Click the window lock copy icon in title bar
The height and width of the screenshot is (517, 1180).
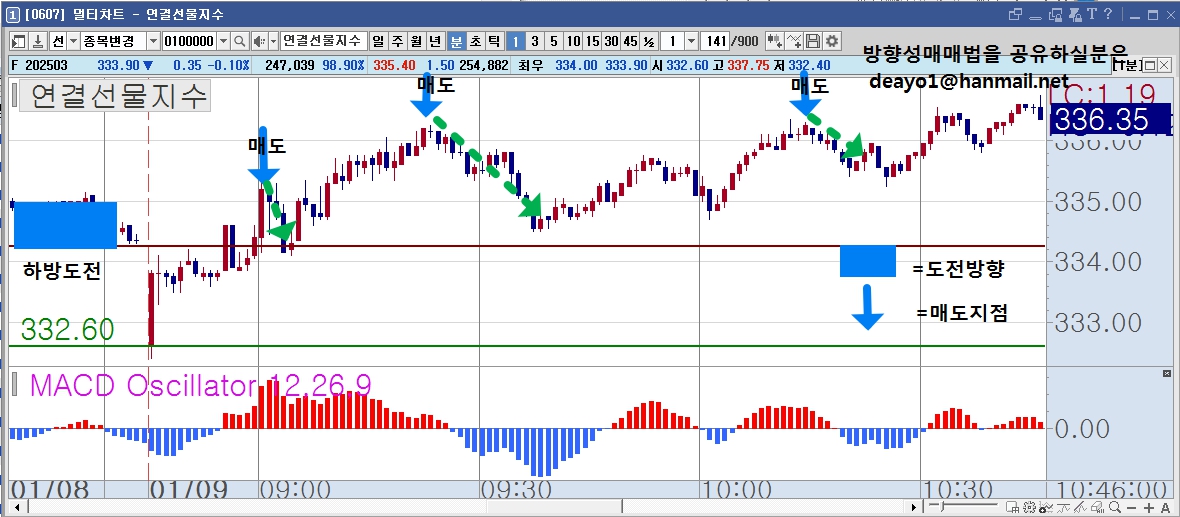point(1056,15)
